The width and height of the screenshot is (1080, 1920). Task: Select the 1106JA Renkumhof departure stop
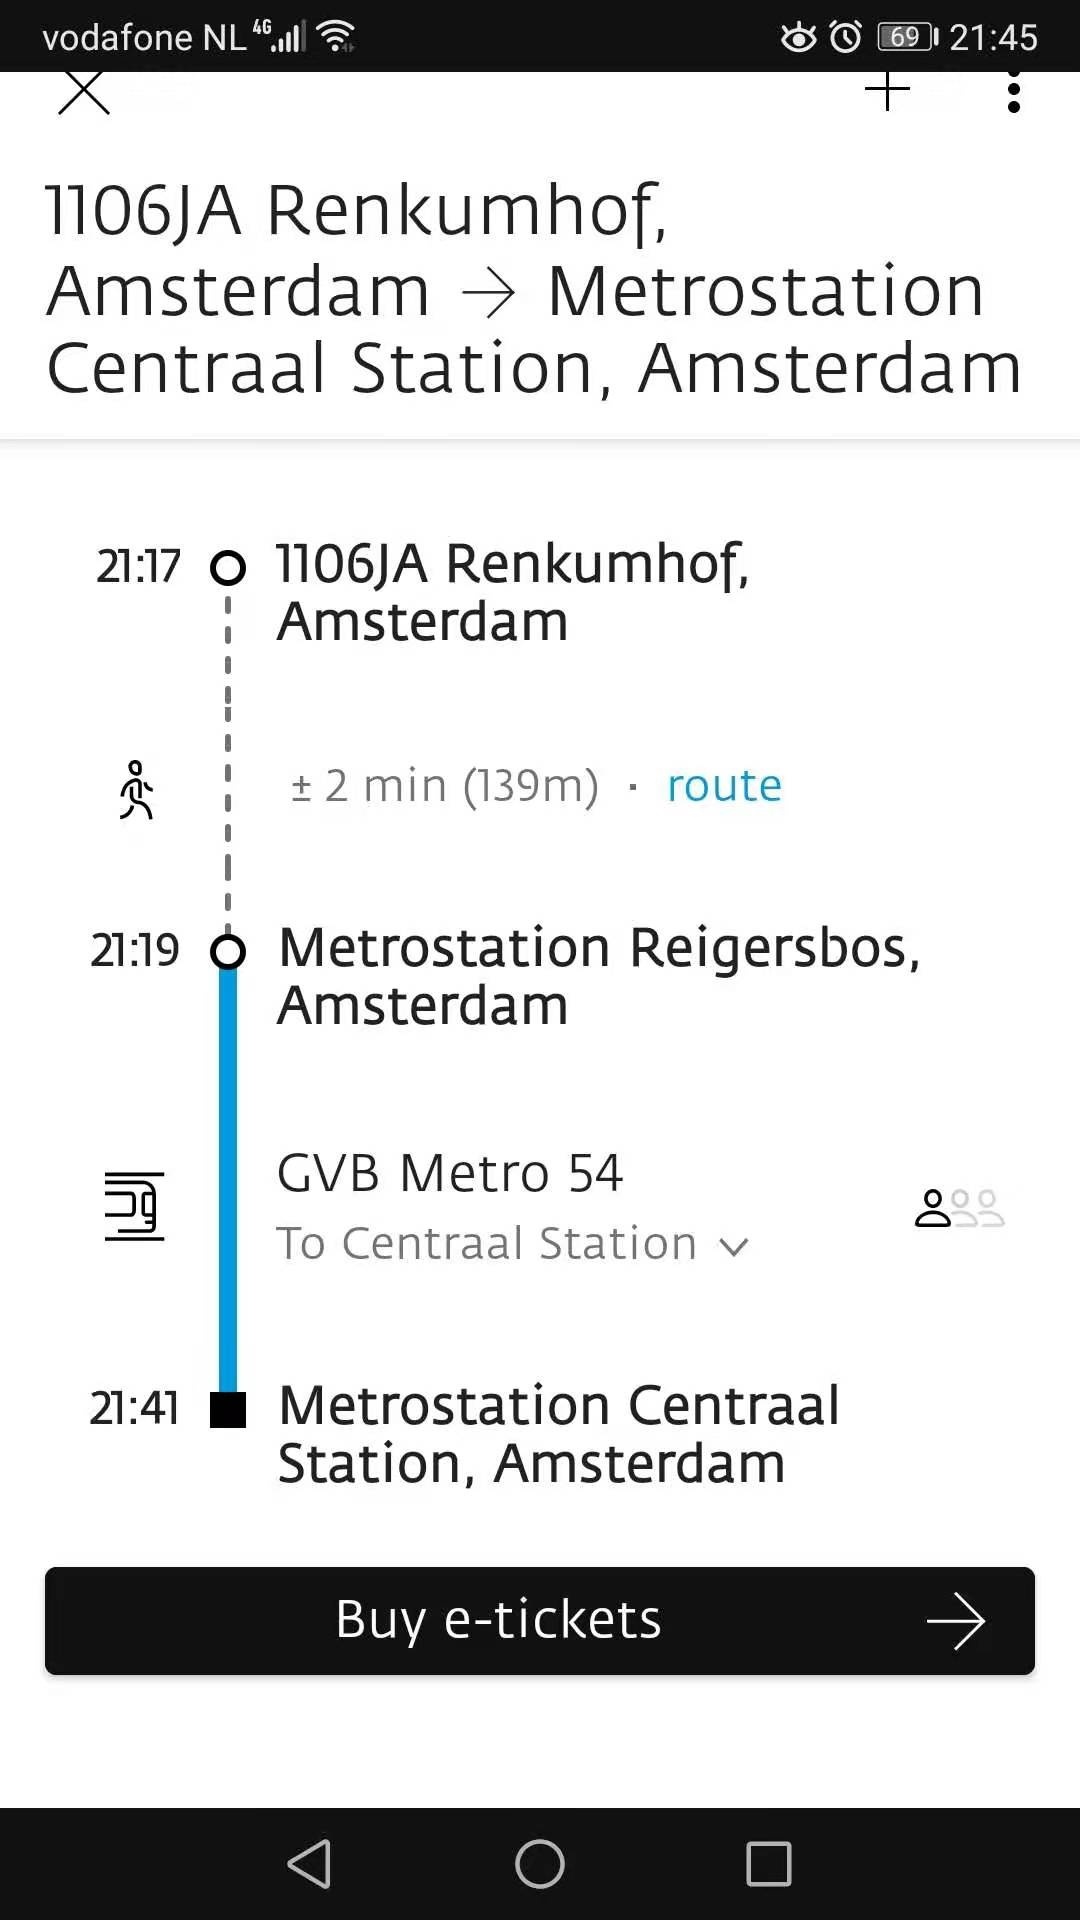click(512, 592)
